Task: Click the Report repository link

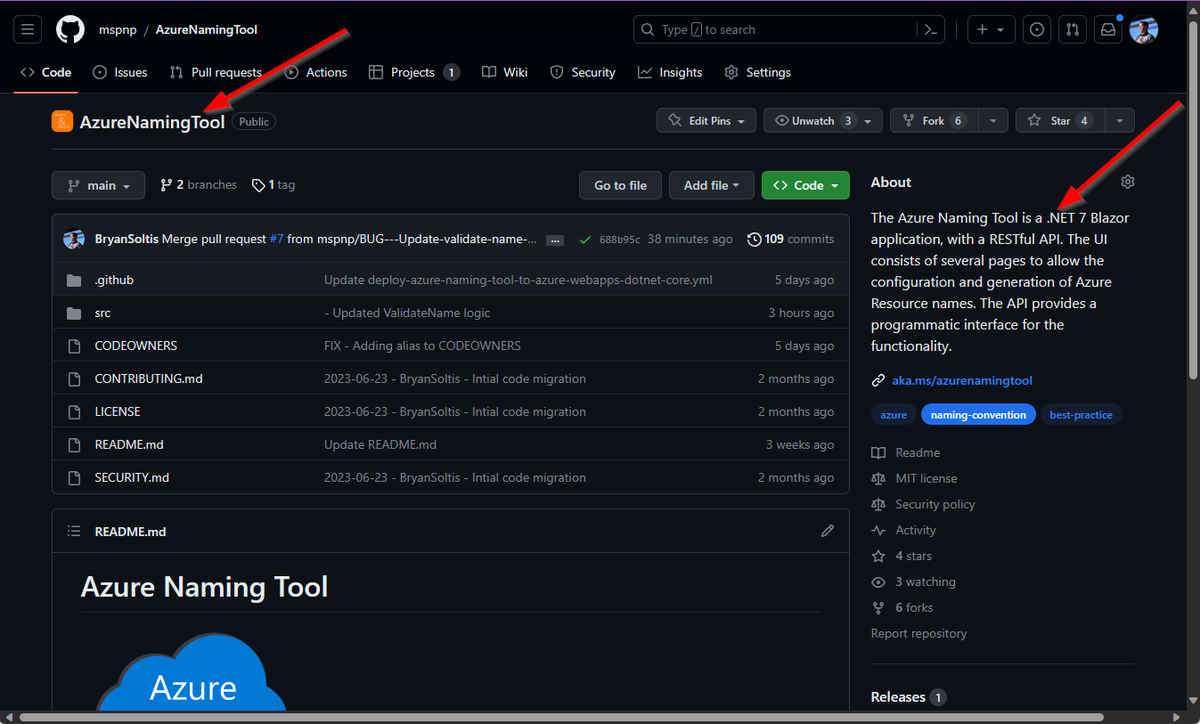Action: click(919, 633)
